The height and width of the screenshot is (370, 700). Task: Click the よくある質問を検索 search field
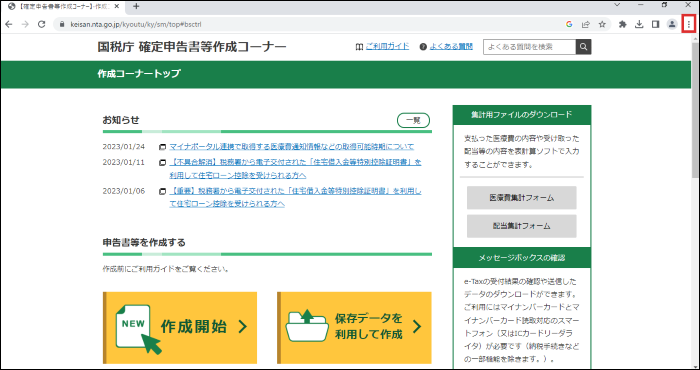(x=529, y=47)
